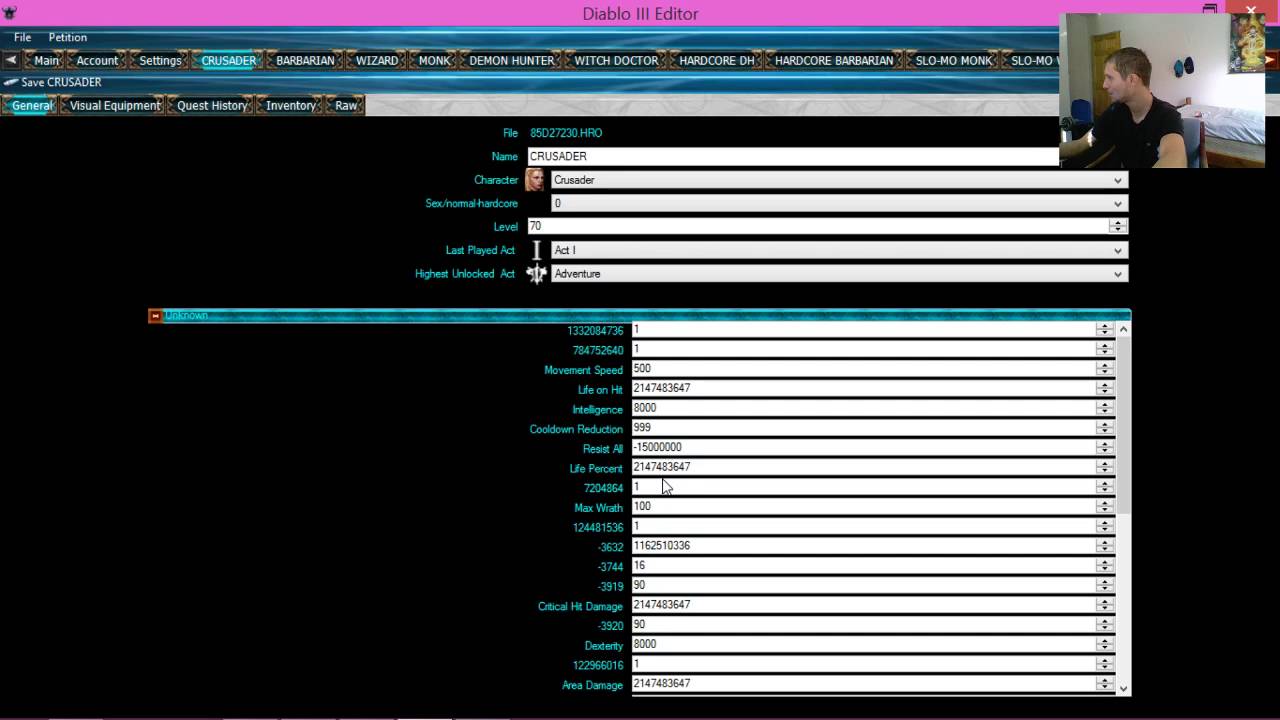Click the Act I icon beside Last Played Act
The image size is (1280, 720).
[536, 250]
